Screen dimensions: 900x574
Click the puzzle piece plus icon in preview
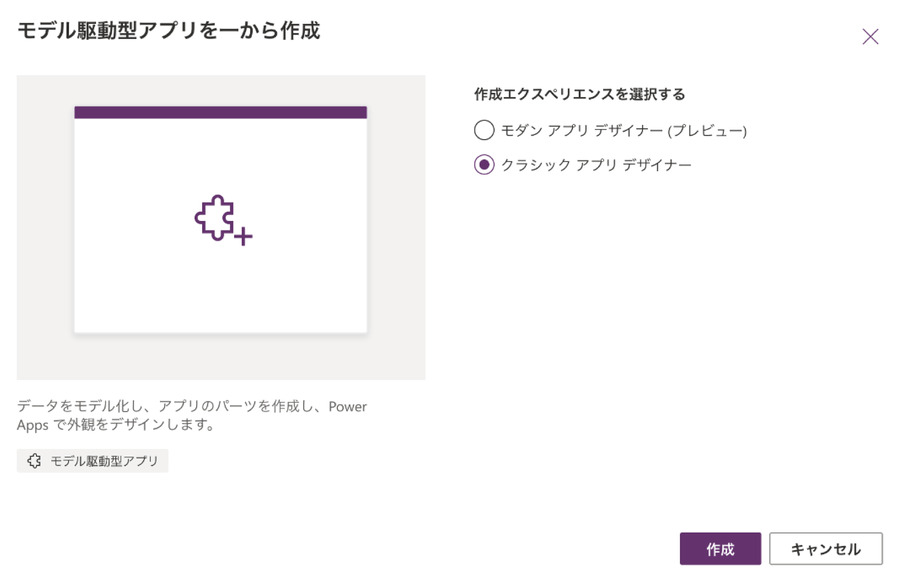coord(223,220)
